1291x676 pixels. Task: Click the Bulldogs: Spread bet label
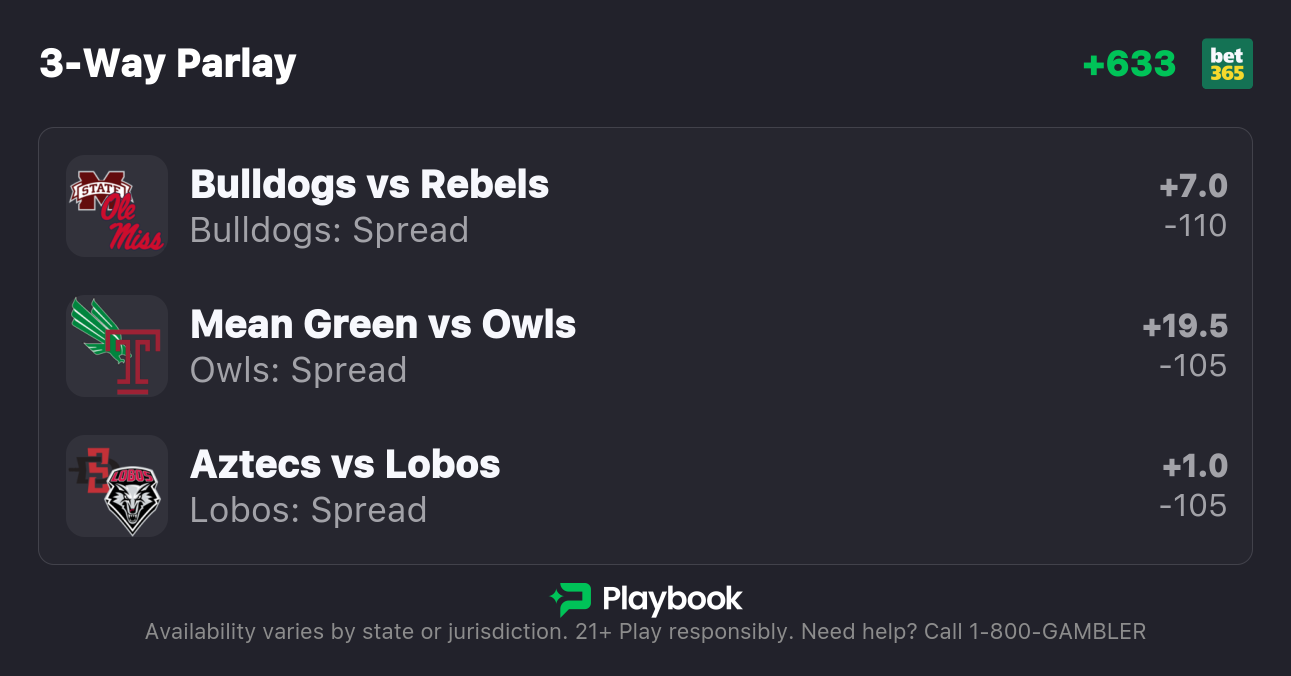point(329,230)
